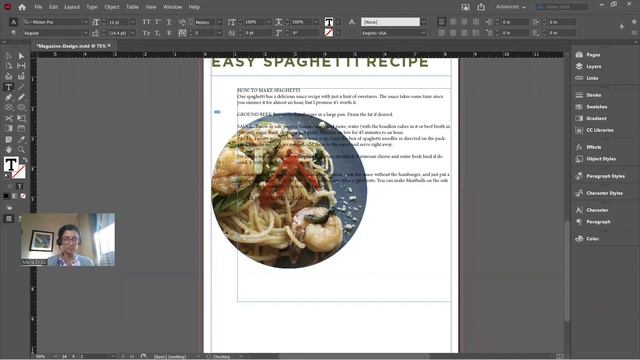Select the Rectangle Frame tool

9,108
